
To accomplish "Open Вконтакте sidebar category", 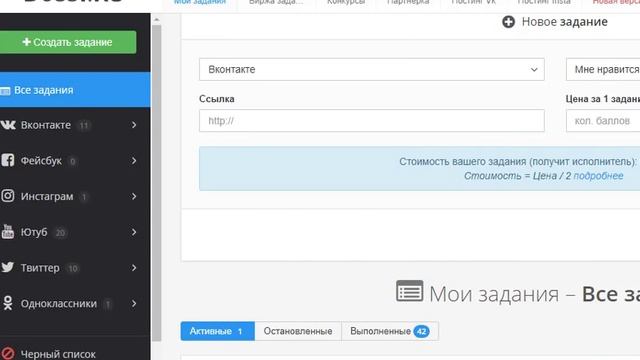I will tap(75, 125).
